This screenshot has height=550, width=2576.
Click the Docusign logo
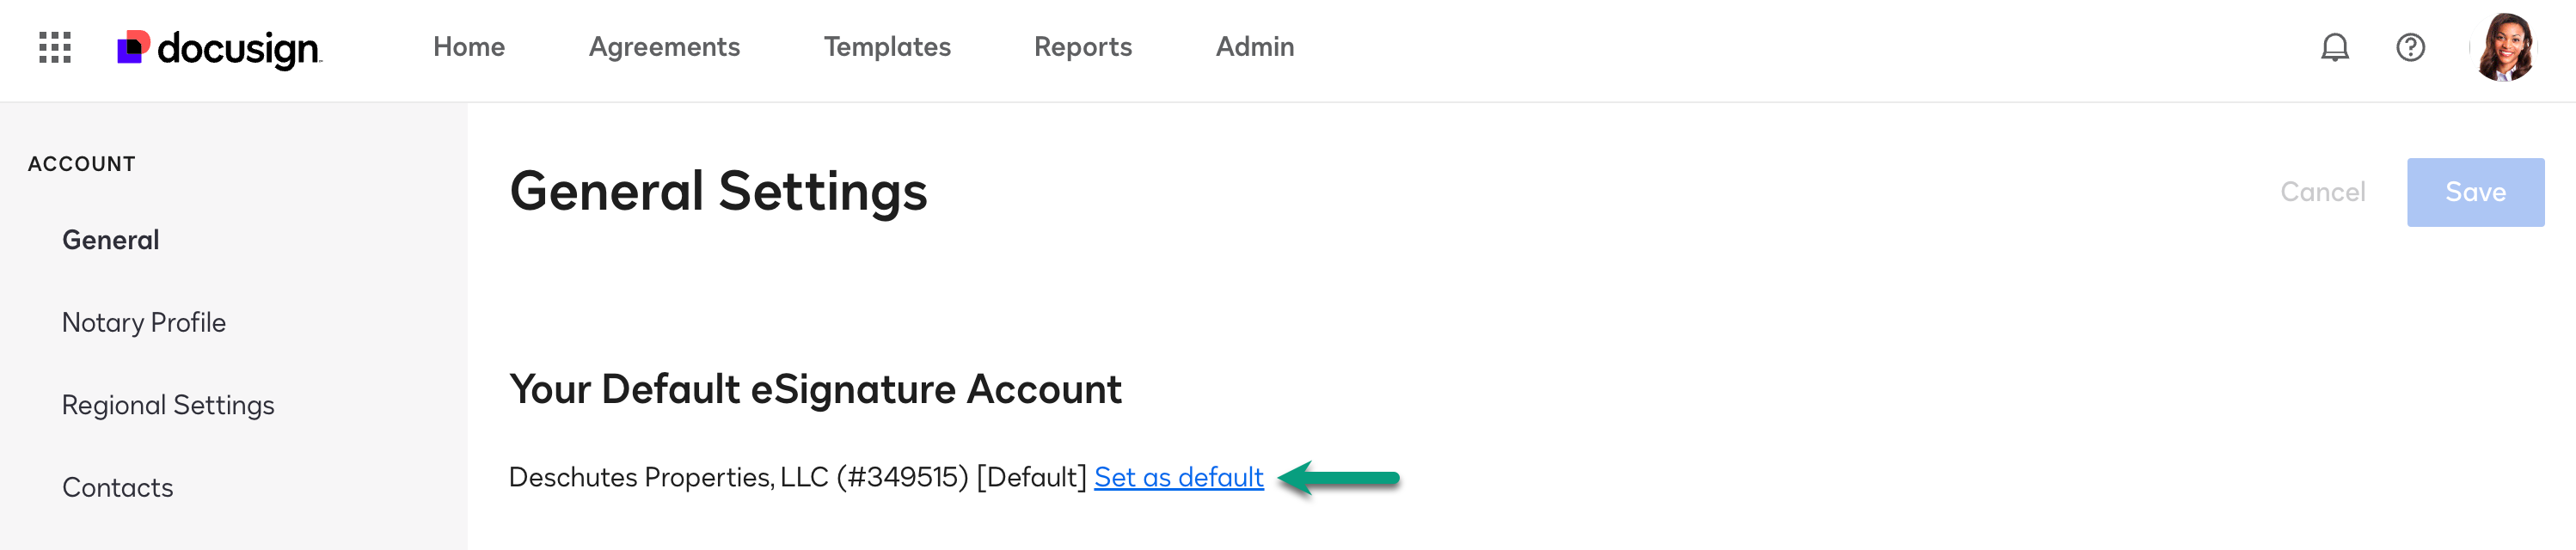pyautogui.click(x=220, y=48)
